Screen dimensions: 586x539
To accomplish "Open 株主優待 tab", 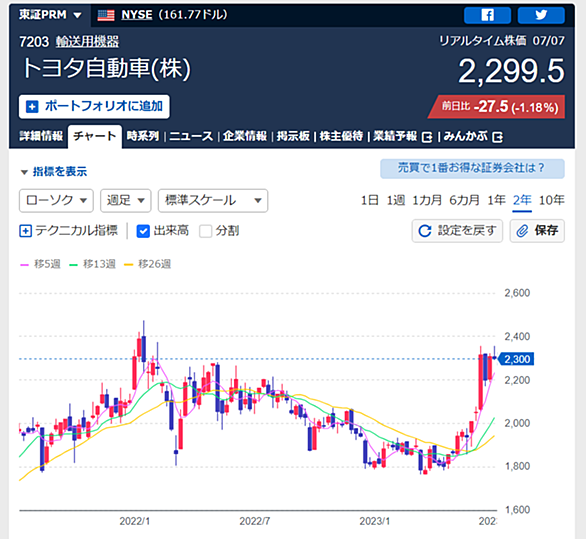I will [x=341, y=136].
